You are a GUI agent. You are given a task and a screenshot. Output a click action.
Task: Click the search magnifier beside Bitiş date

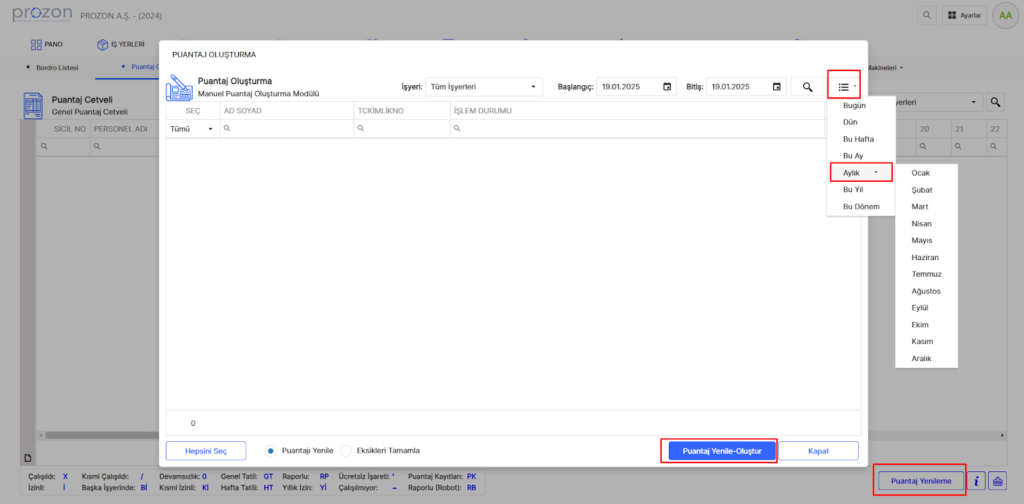point(807,87)
